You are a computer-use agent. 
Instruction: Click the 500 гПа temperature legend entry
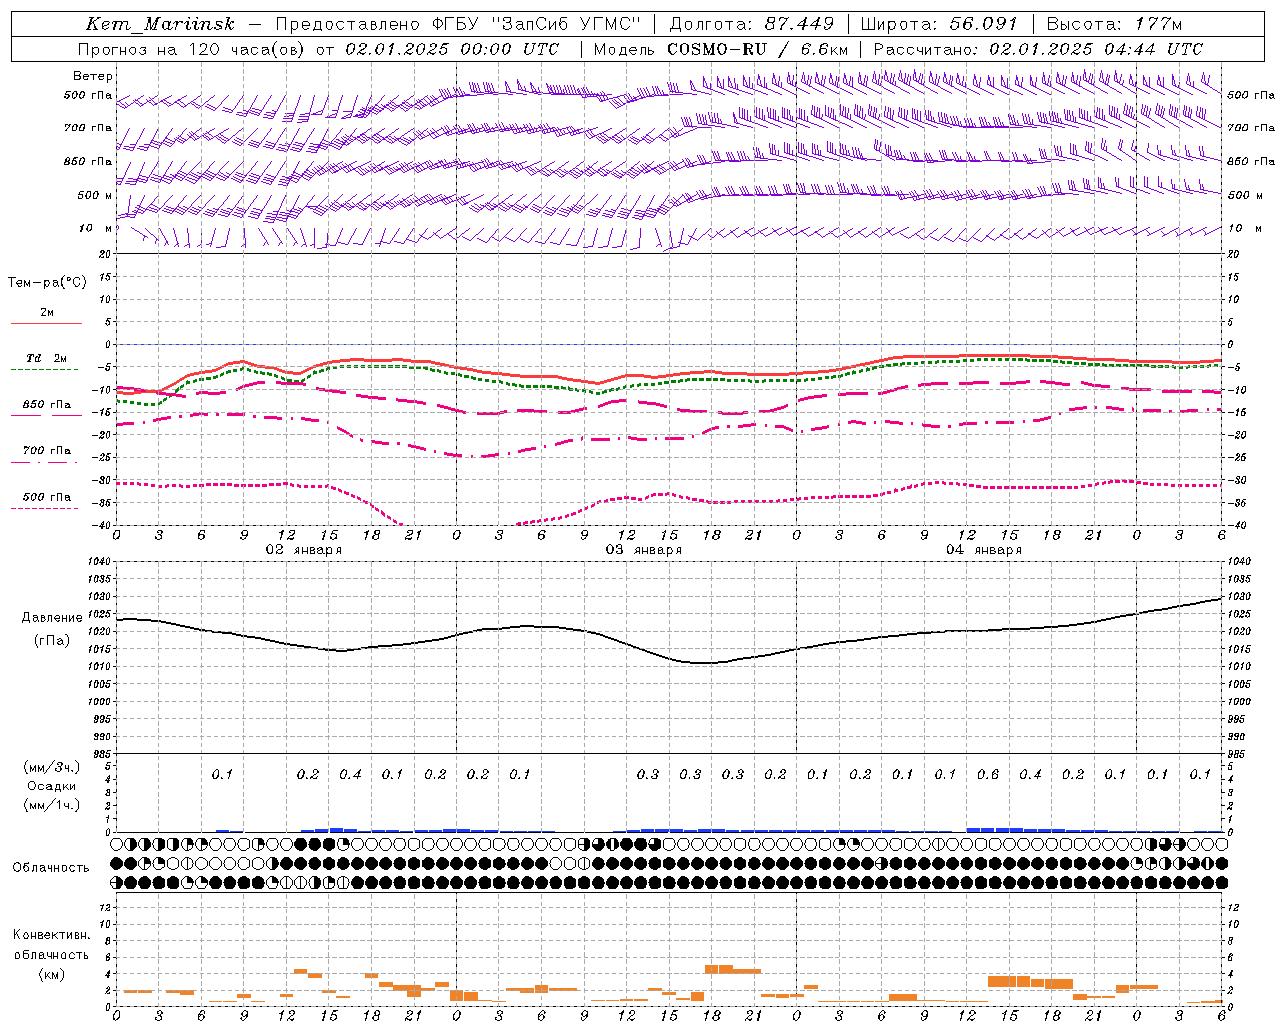[47, 497]
